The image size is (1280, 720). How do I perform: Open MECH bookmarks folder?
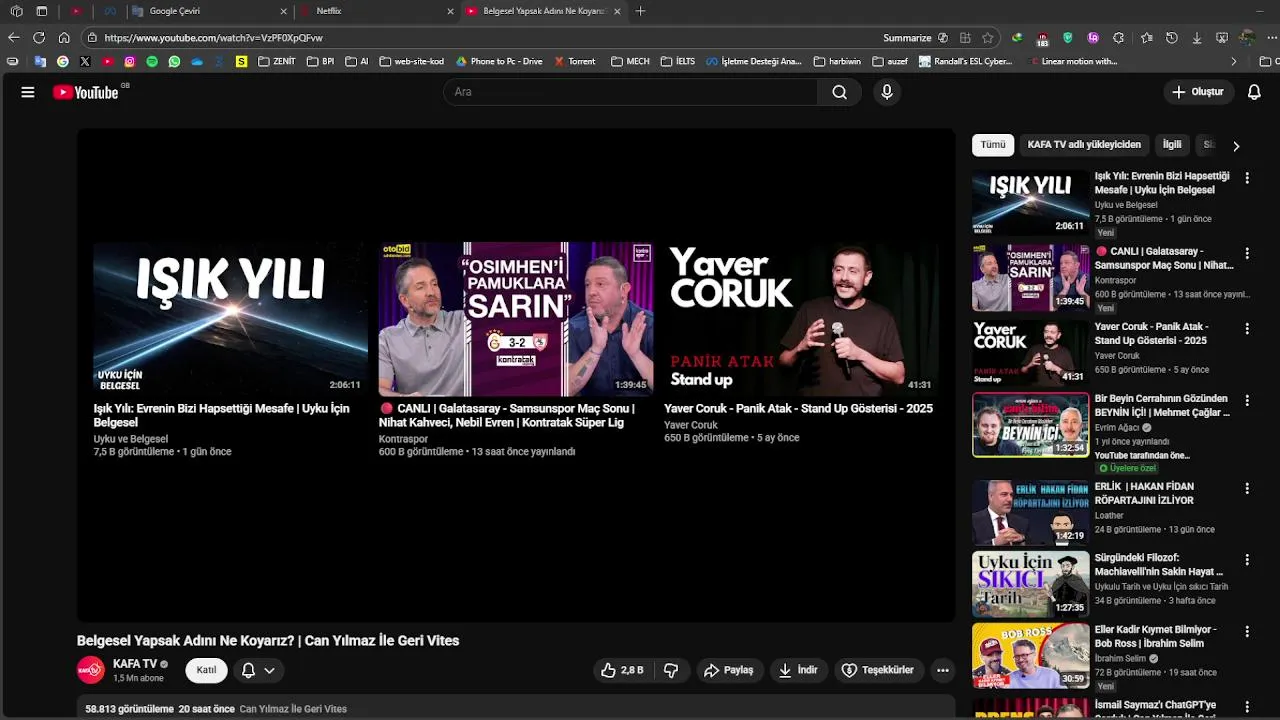pyautogui.click(x=630, y=61)
